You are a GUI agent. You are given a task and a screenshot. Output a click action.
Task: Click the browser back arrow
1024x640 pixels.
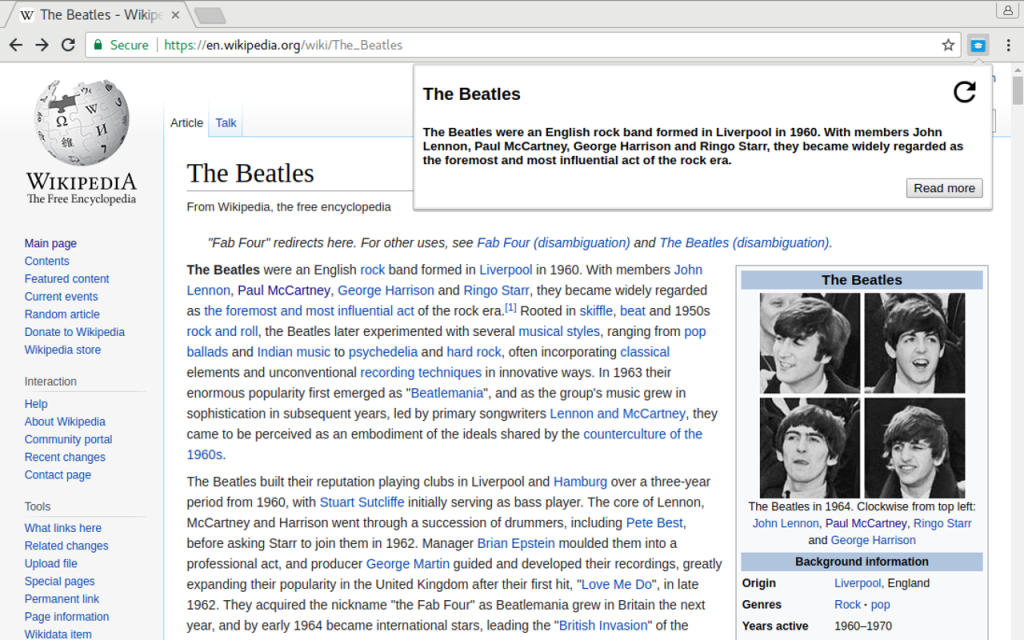tap(16, 45)
